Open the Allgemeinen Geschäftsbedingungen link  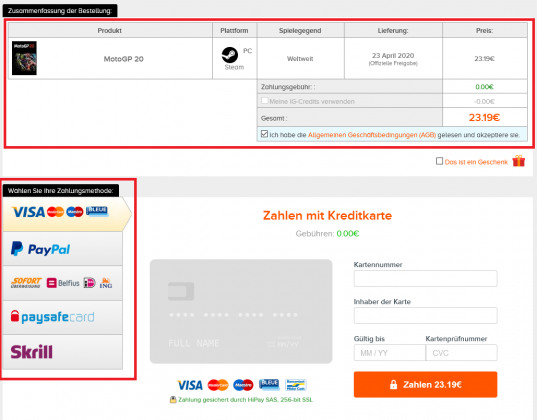[372, 135]
